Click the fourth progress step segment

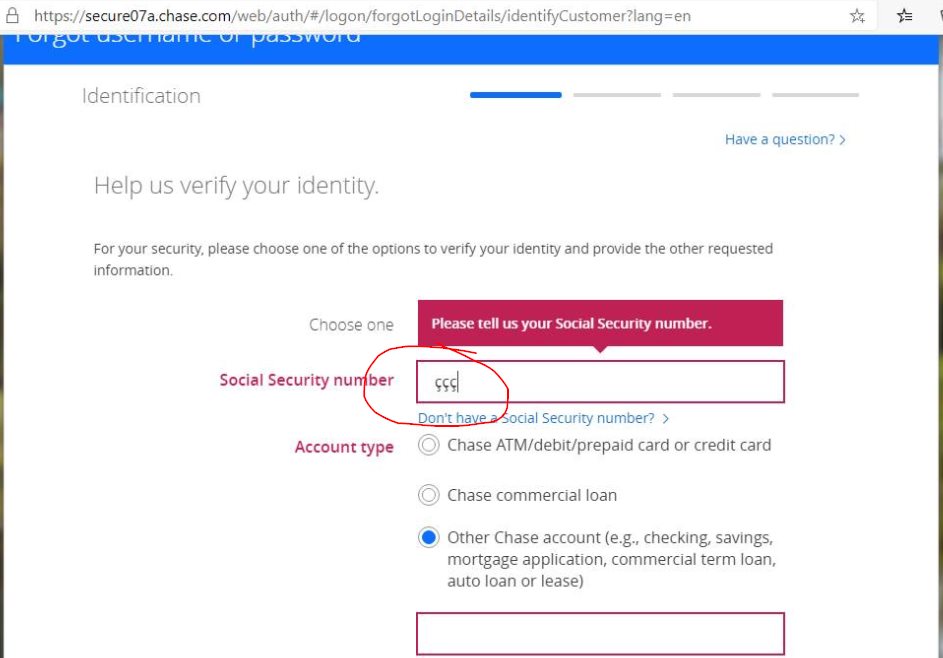tap(815, 94)
